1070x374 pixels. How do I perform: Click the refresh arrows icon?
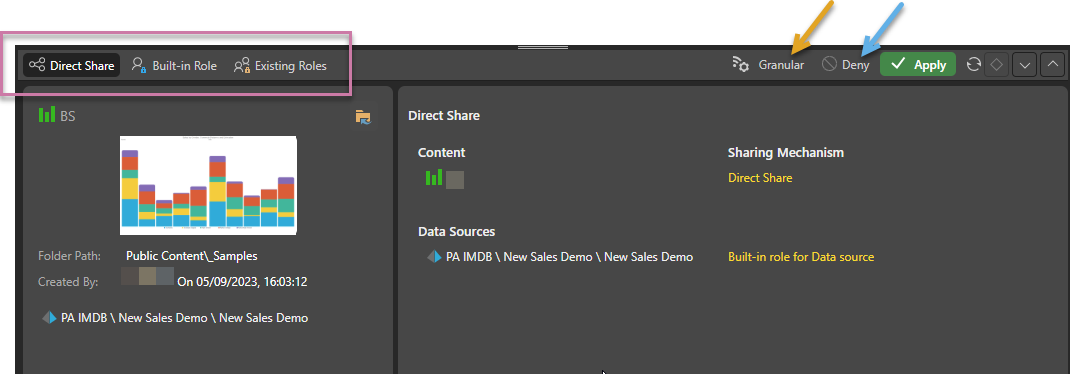(x=974, y=65)
